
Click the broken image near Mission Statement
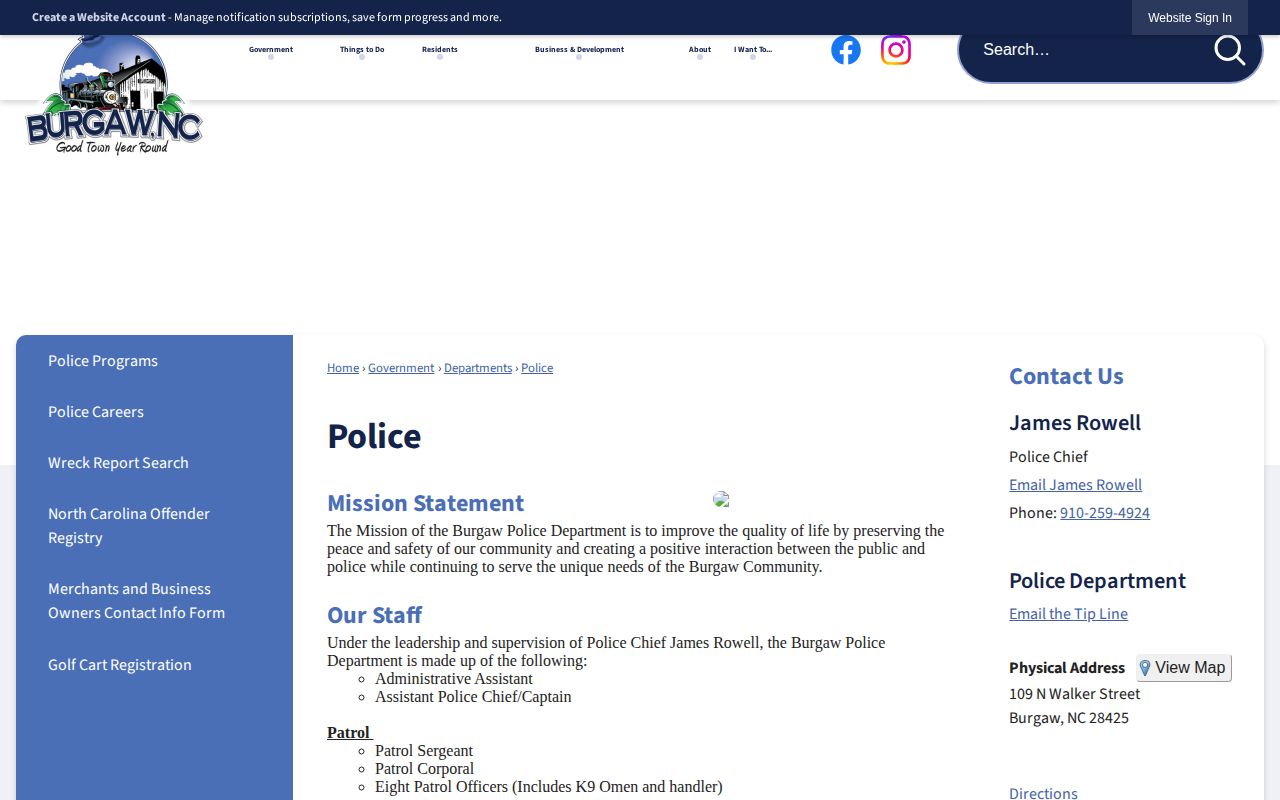721,499
